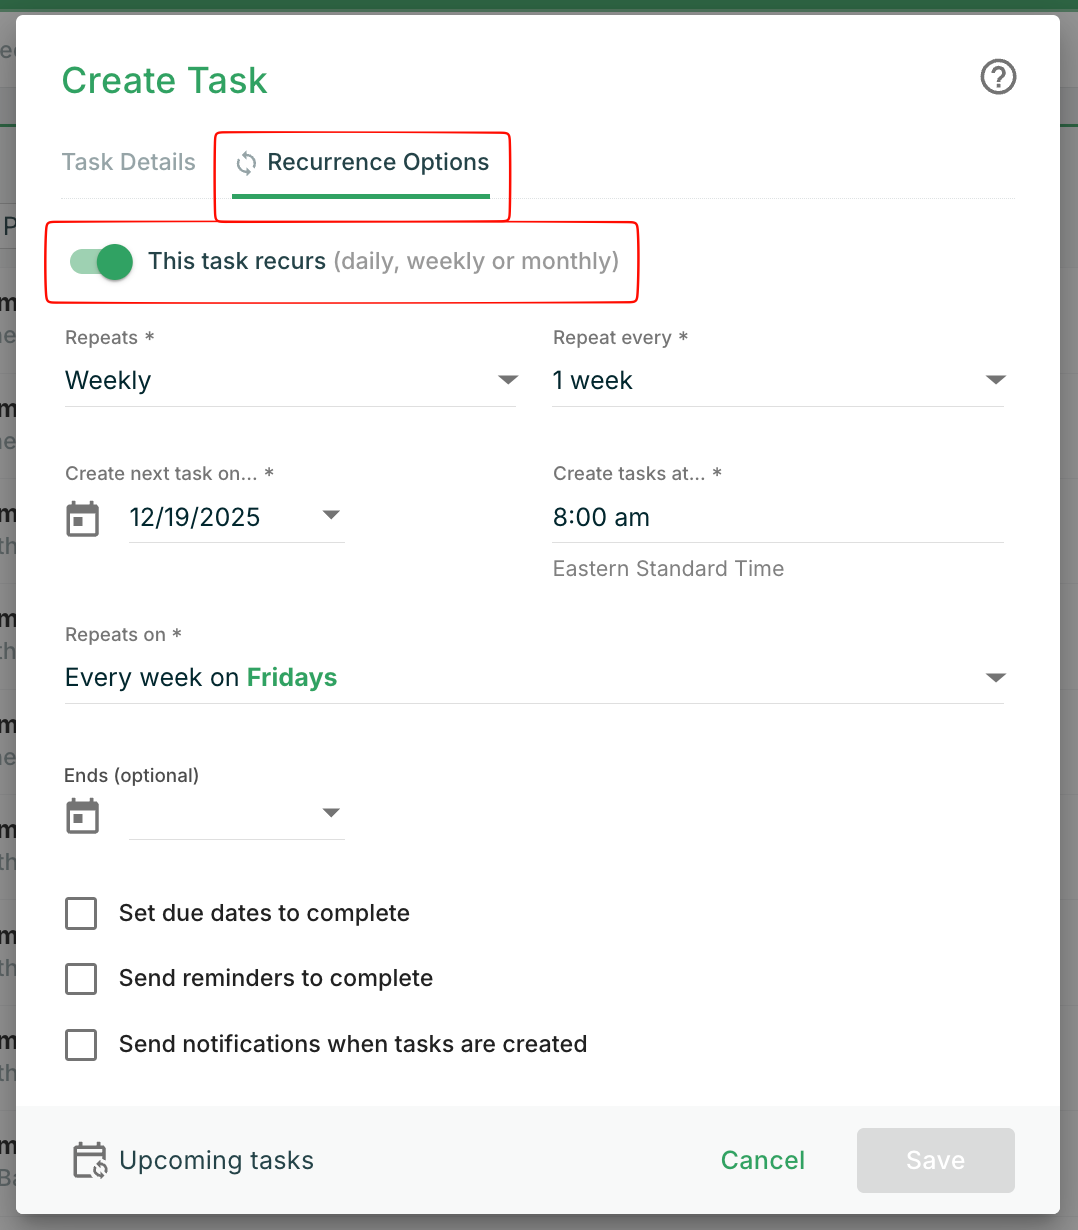
Task: Click the calendar icon beside 12/19/2025
Action: click(x=82, y=519)
